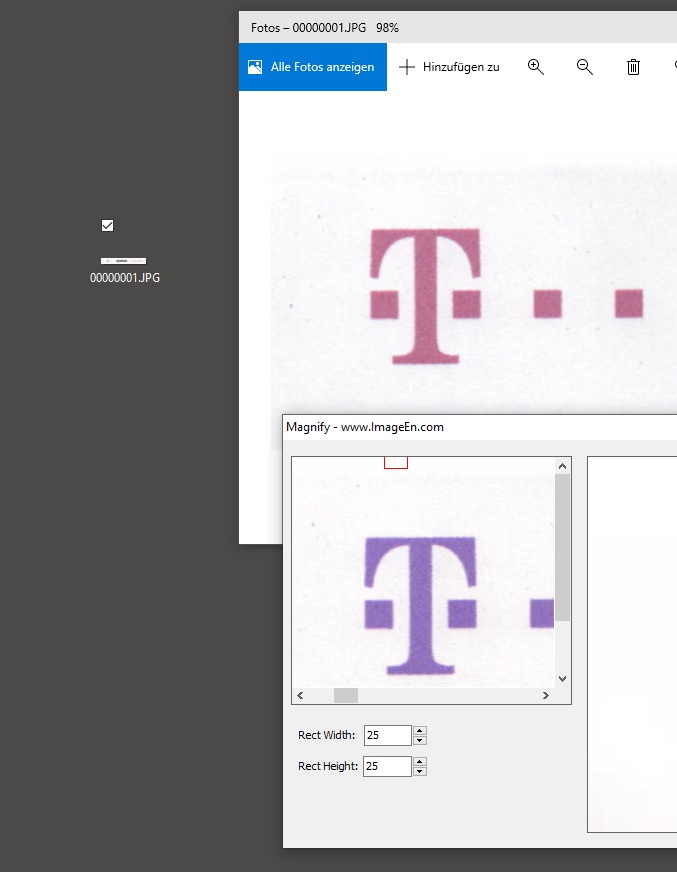This screenshot has height=872, width=677.
Task: Click the plus icon beside Hinzufügen zu
Action: click(407, 67)
